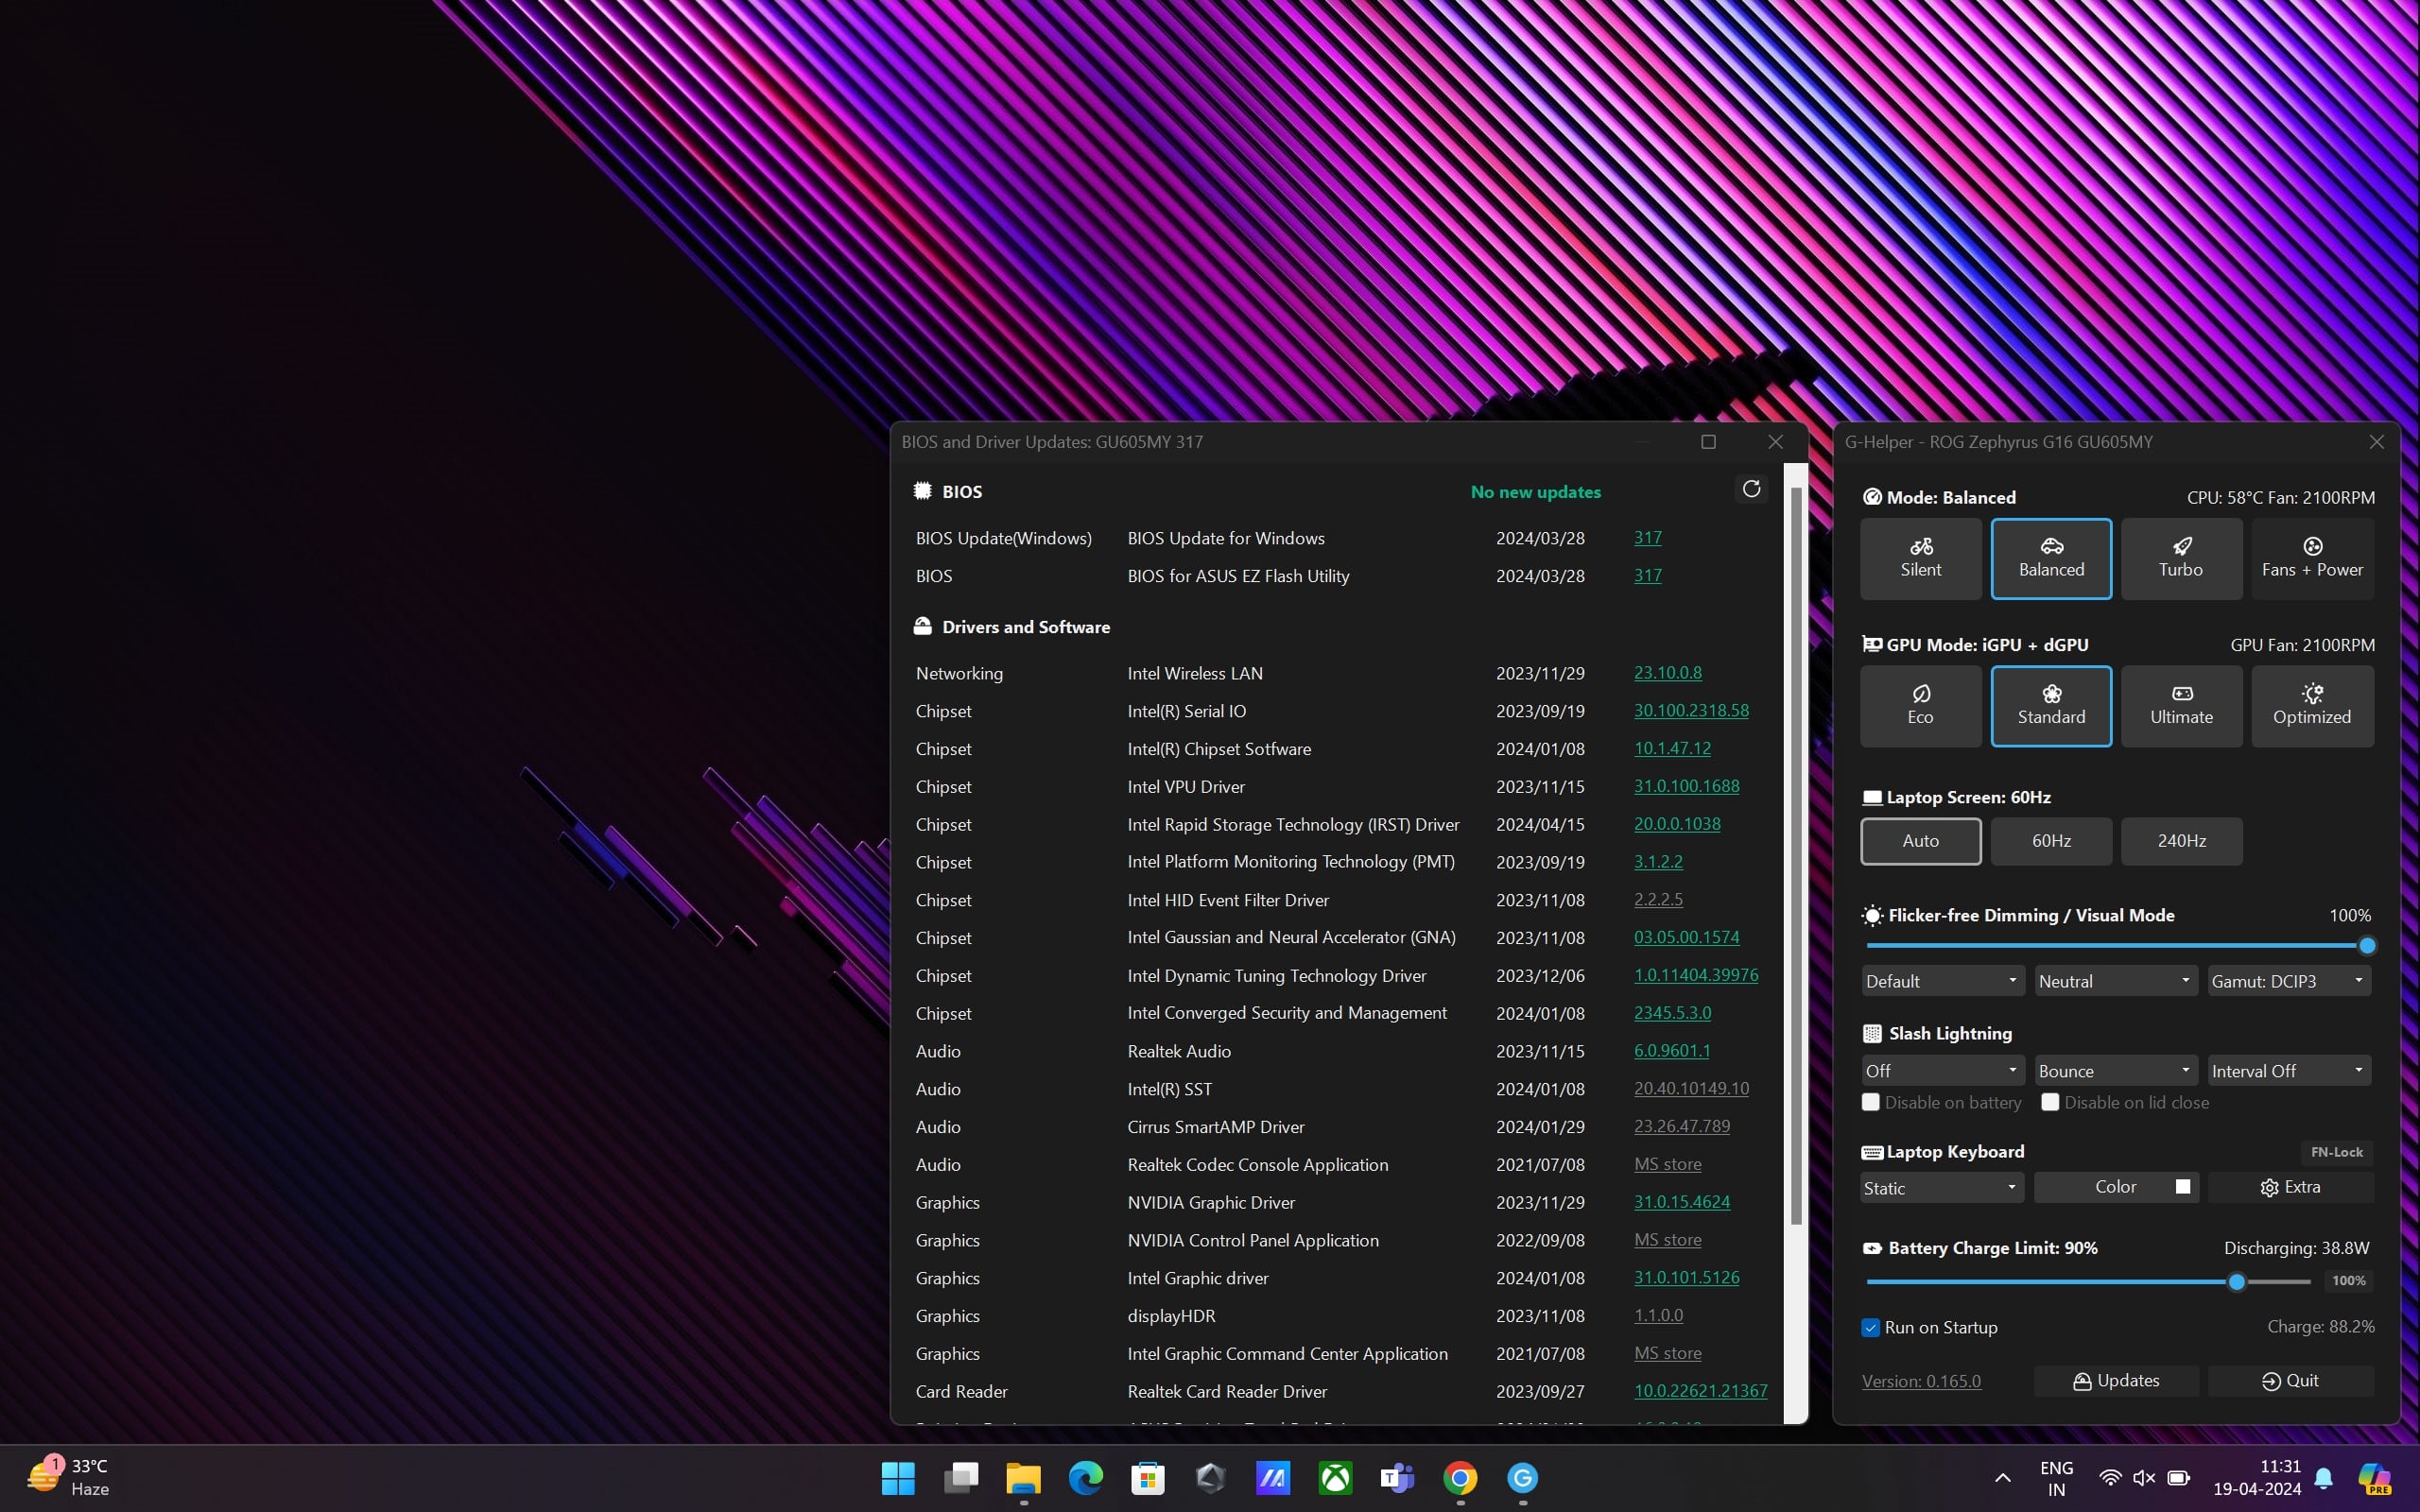The height and width of the screenshot is (1512, 2420).
Task: Click the Updates button in G-Helper
Action: (x=2116, y=1381)
